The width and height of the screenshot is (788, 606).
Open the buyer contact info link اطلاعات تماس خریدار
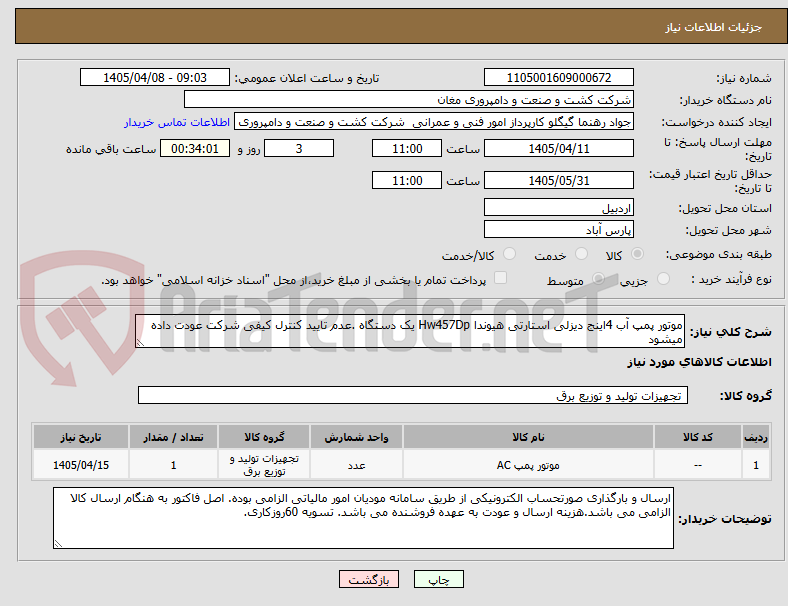pyautogui.click(x=177, y=122)
